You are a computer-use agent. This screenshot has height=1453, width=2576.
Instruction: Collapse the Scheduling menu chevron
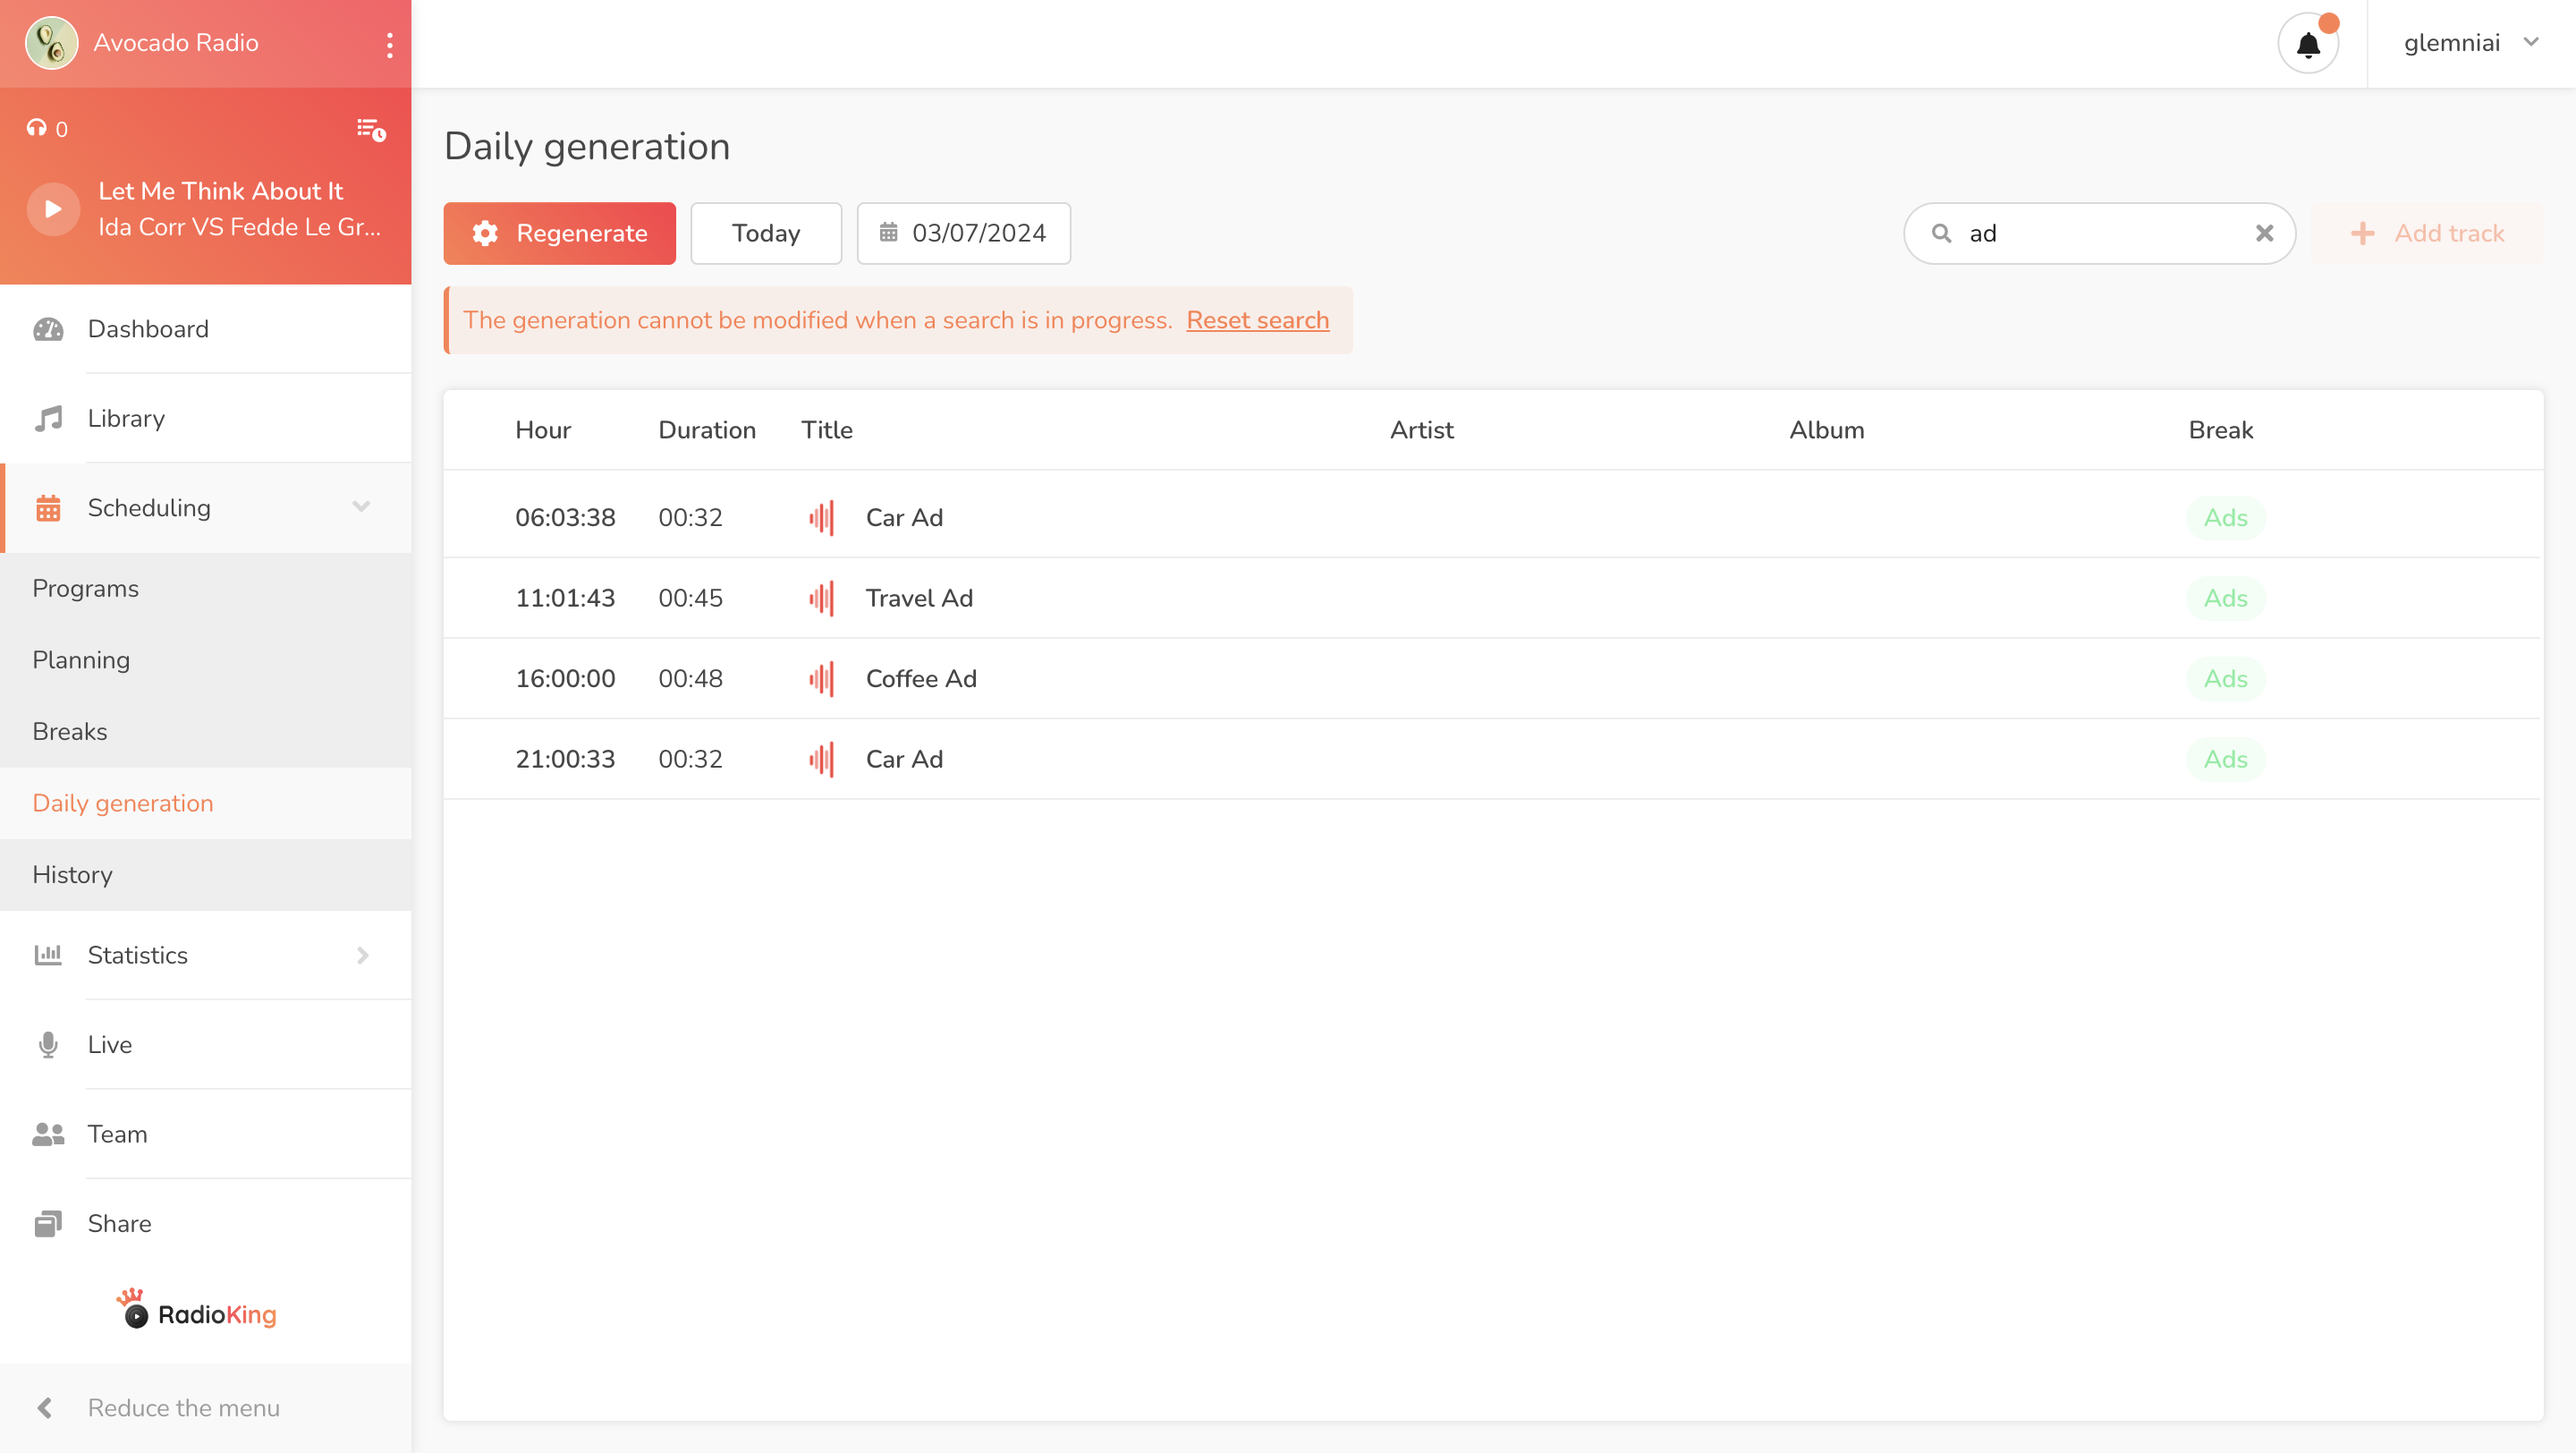point(361,507)
